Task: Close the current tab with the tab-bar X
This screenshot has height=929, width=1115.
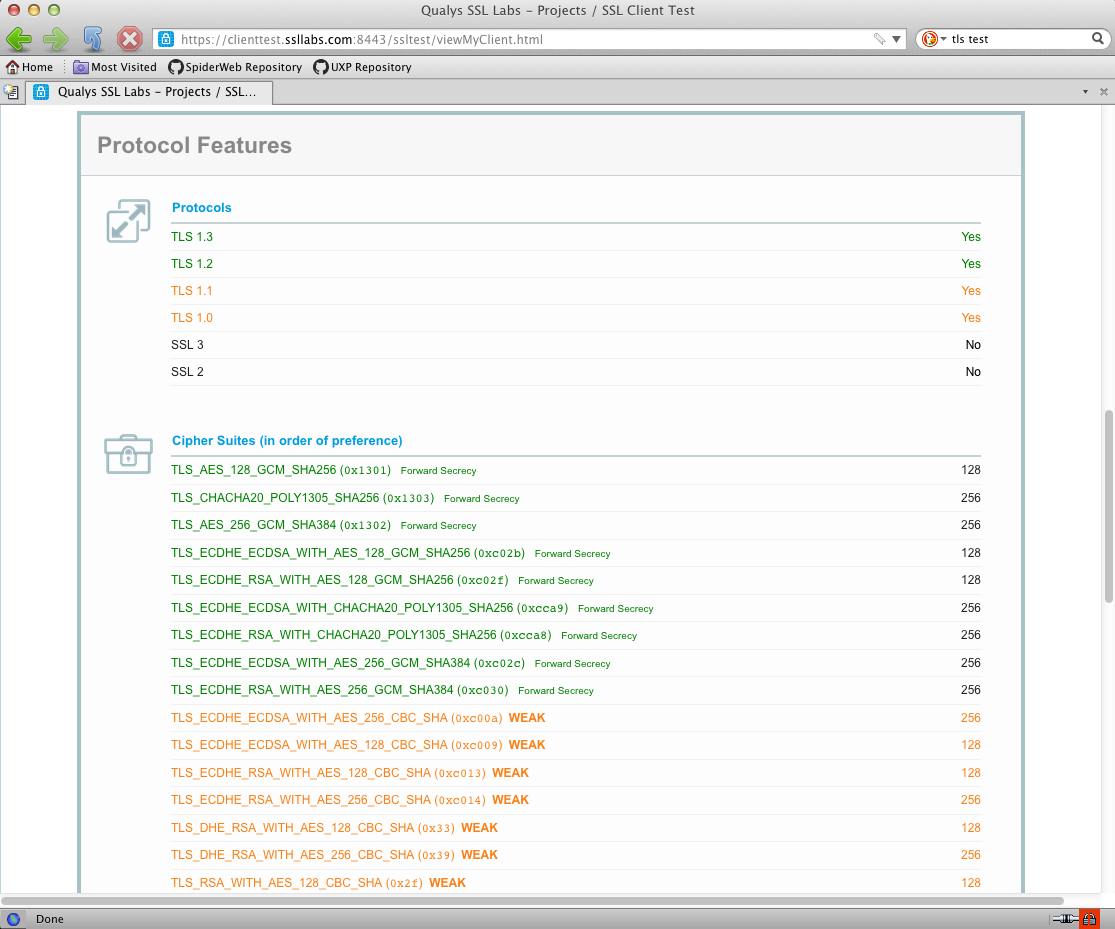Action: (1104, 92)
